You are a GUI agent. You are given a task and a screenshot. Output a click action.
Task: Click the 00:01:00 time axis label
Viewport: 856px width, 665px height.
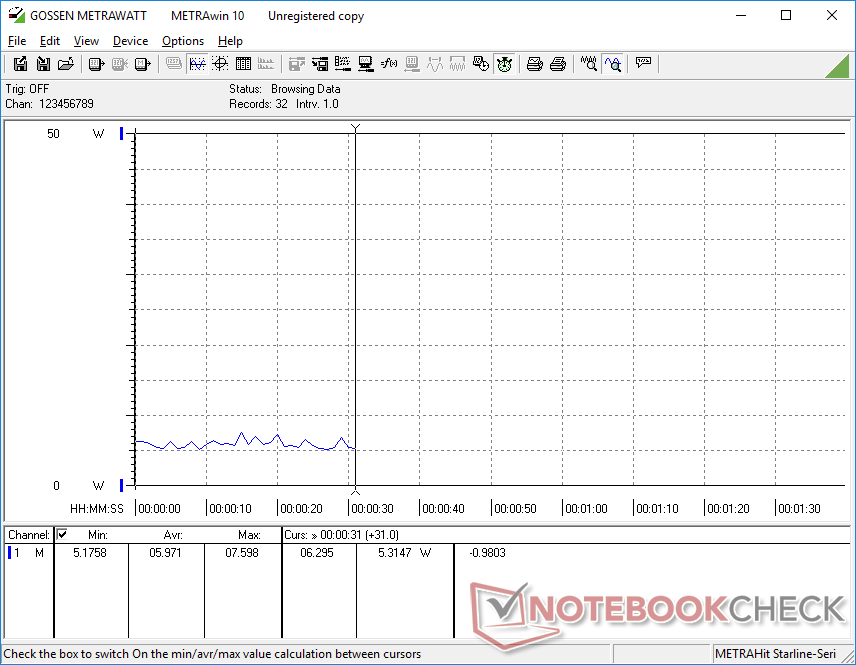[x=586, y=508]
